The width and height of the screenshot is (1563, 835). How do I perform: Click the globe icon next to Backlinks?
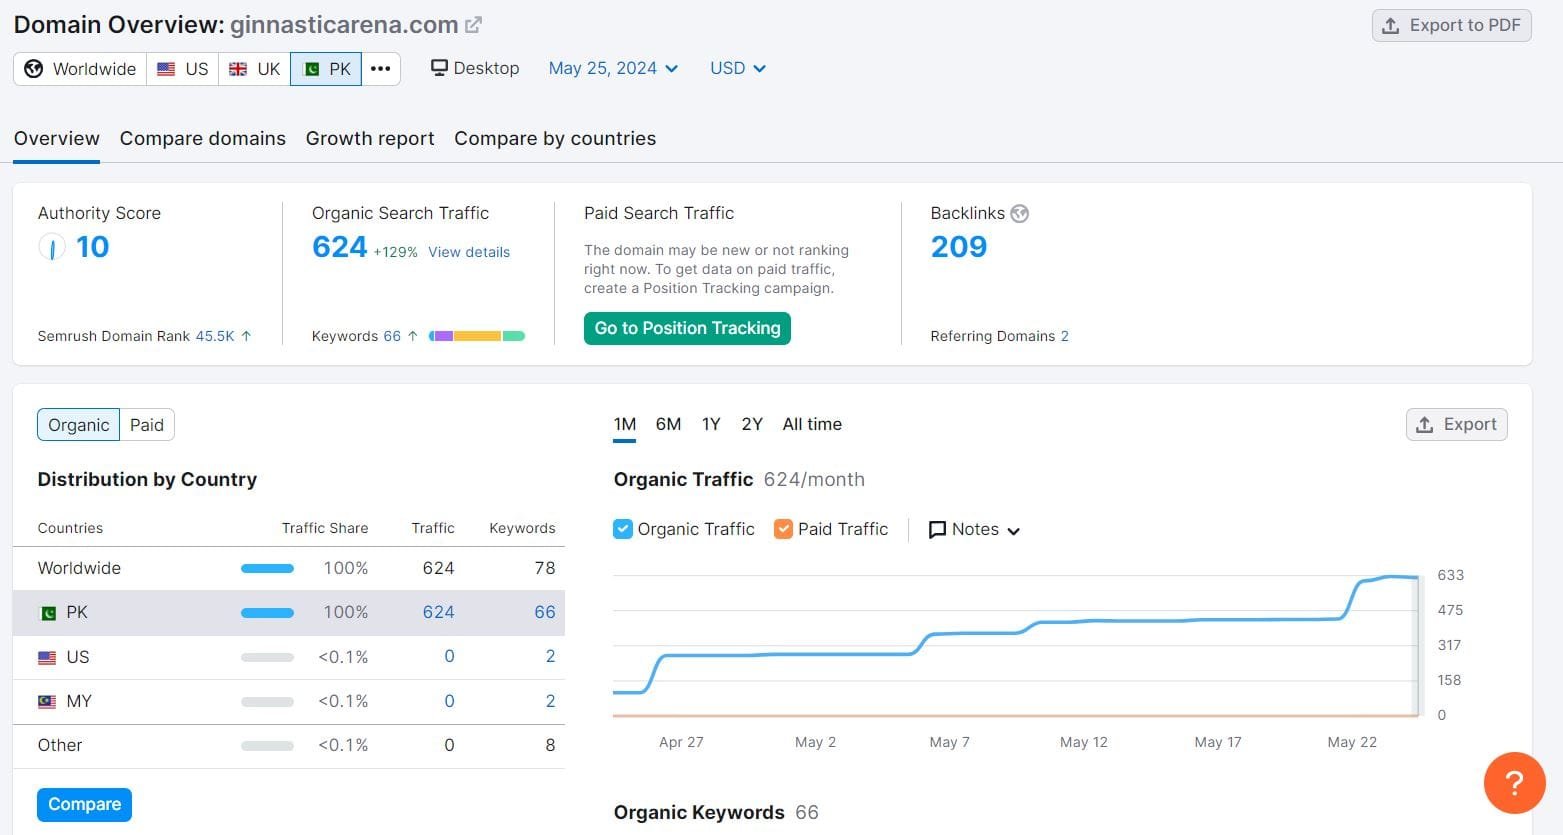click(1020, 213)
